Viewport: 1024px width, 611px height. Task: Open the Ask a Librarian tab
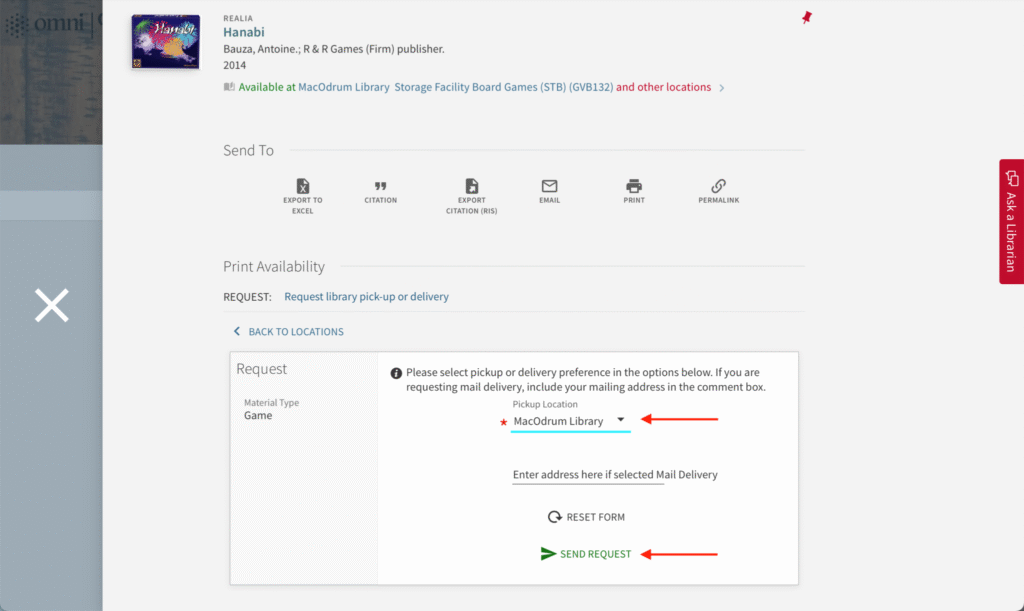1011,221
